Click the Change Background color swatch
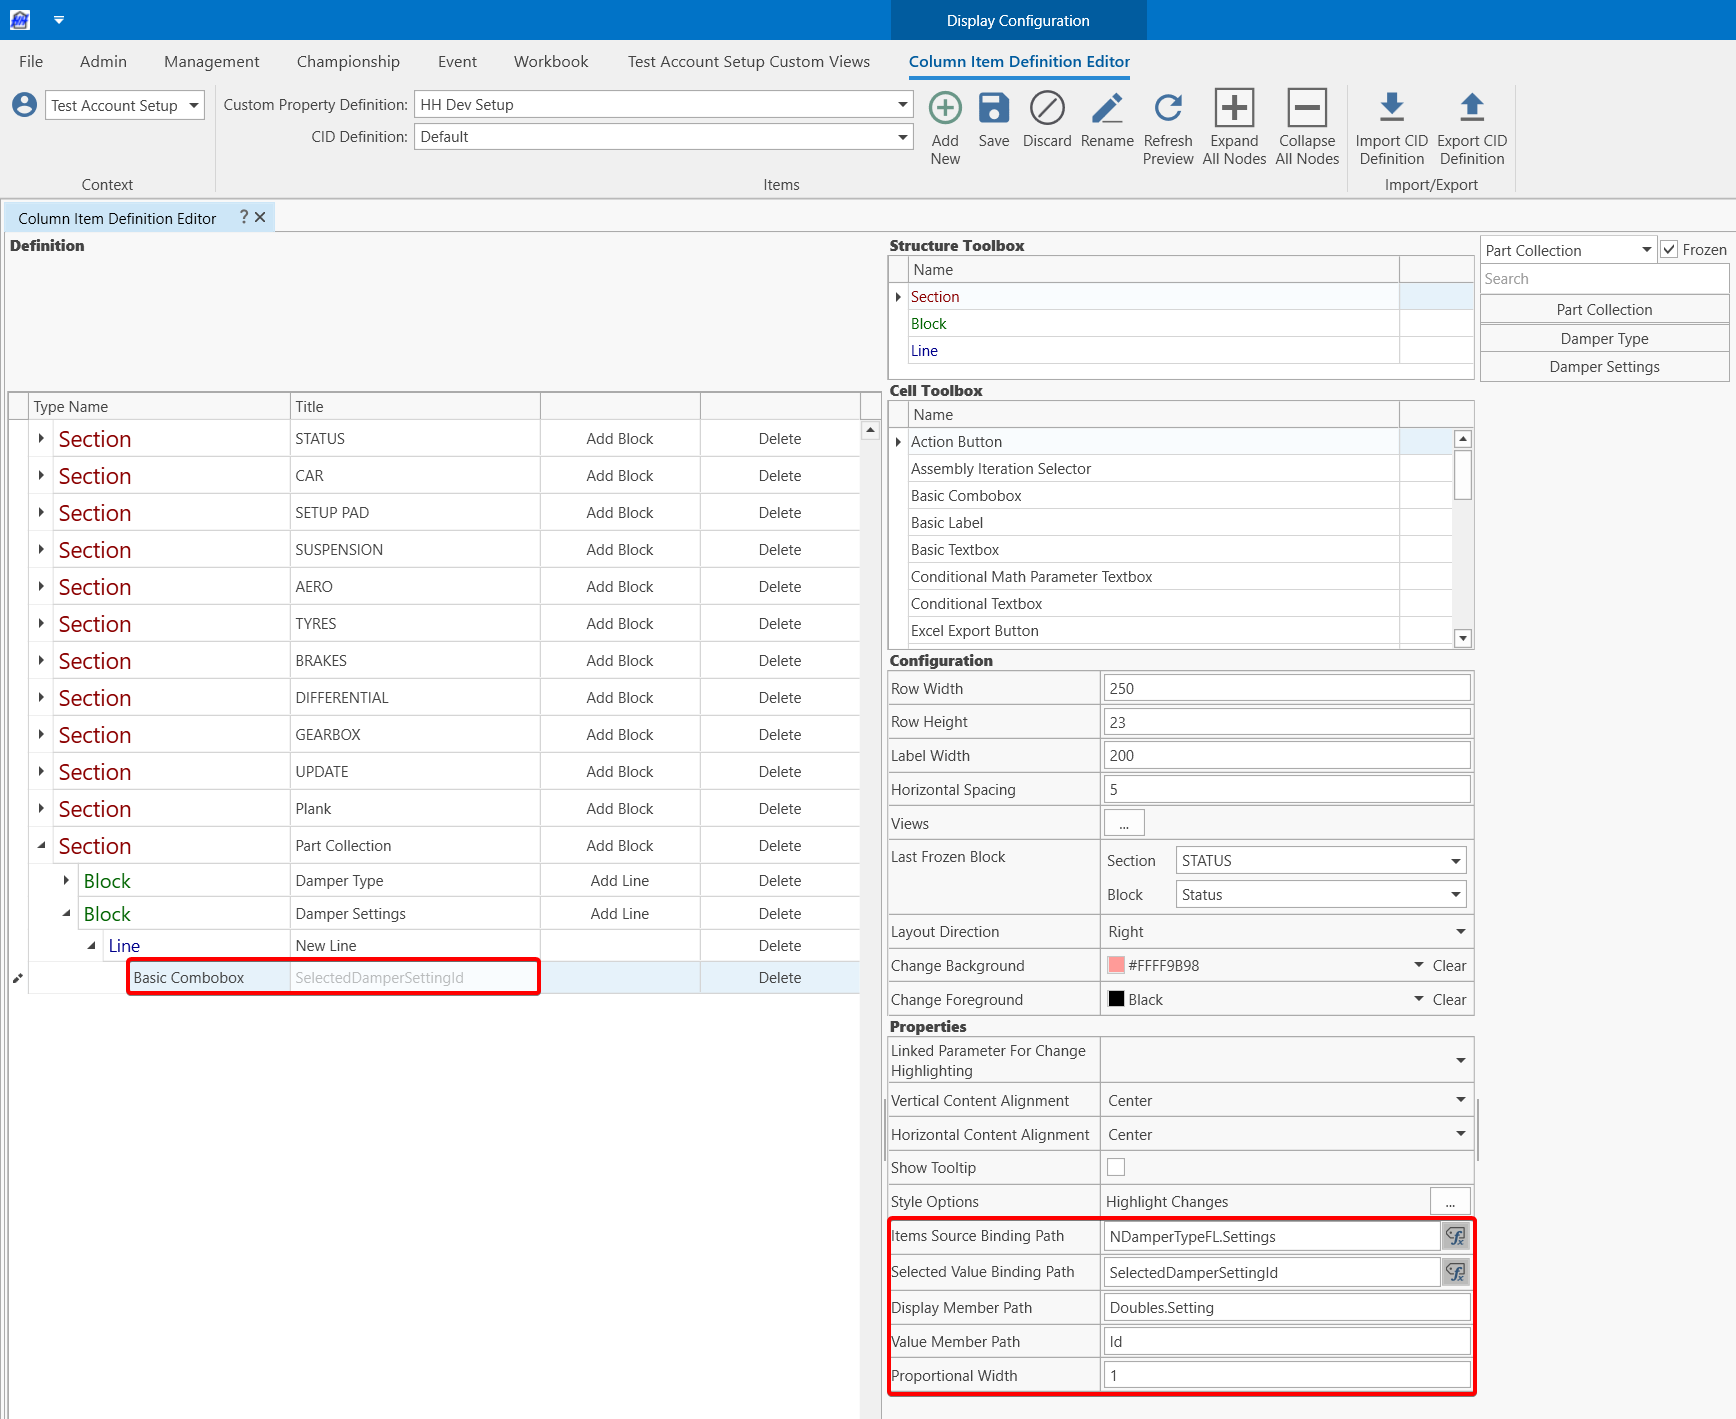The width and height of the screenshot is (1736, 1419). click(1116, 966)
